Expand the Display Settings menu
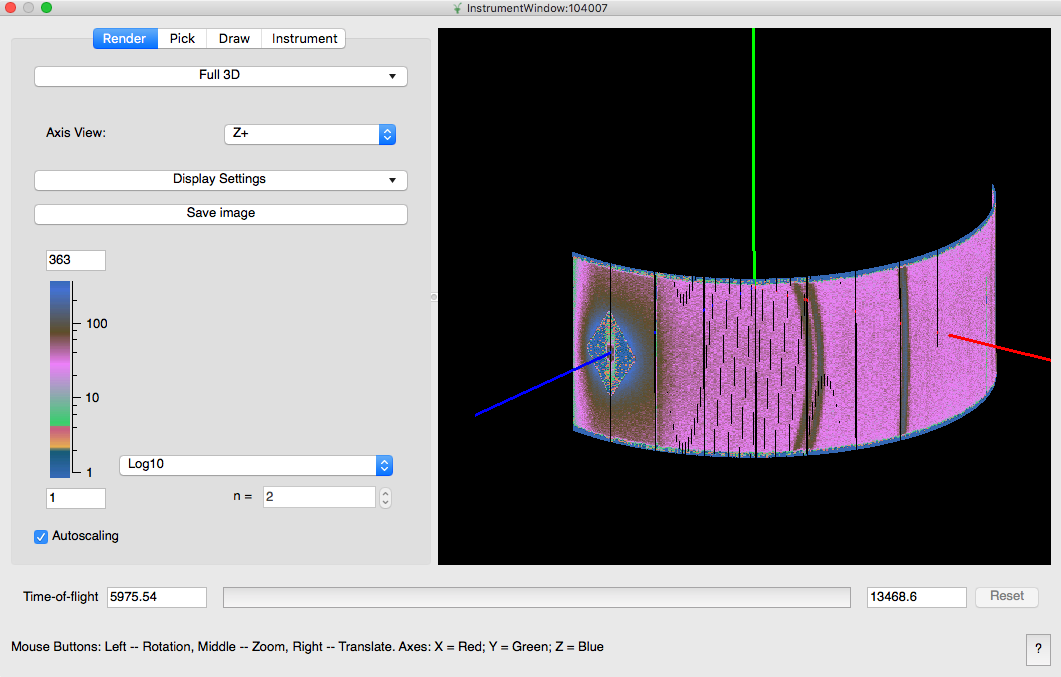Image resolution: width=1061 pixels, height=677 pixels. click(x=220, y=179)
